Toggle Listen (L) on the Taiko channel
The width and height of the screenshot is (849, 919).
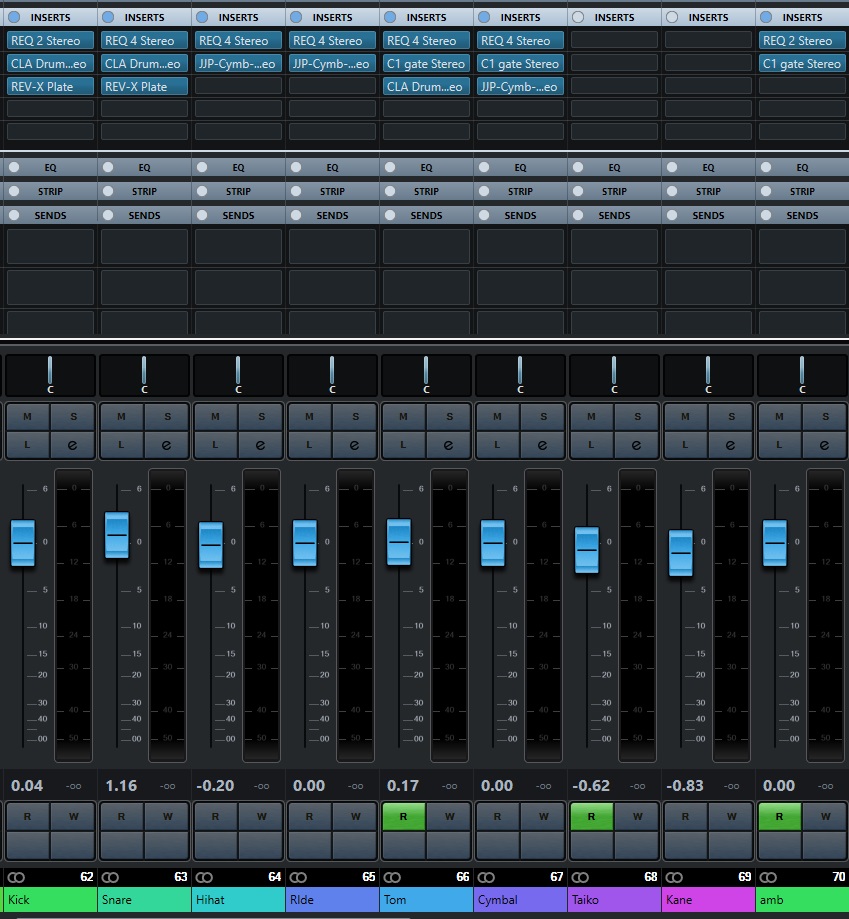click(x=591, y=445)
